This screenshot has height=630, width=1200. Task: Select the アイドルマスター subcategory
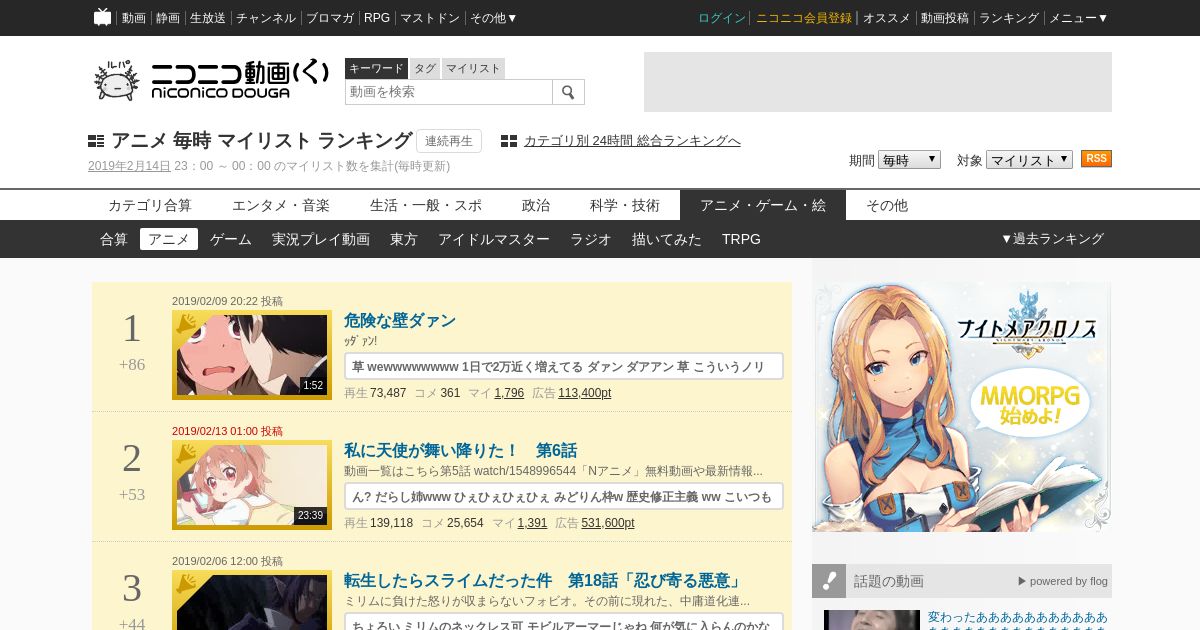click(494, 239)
